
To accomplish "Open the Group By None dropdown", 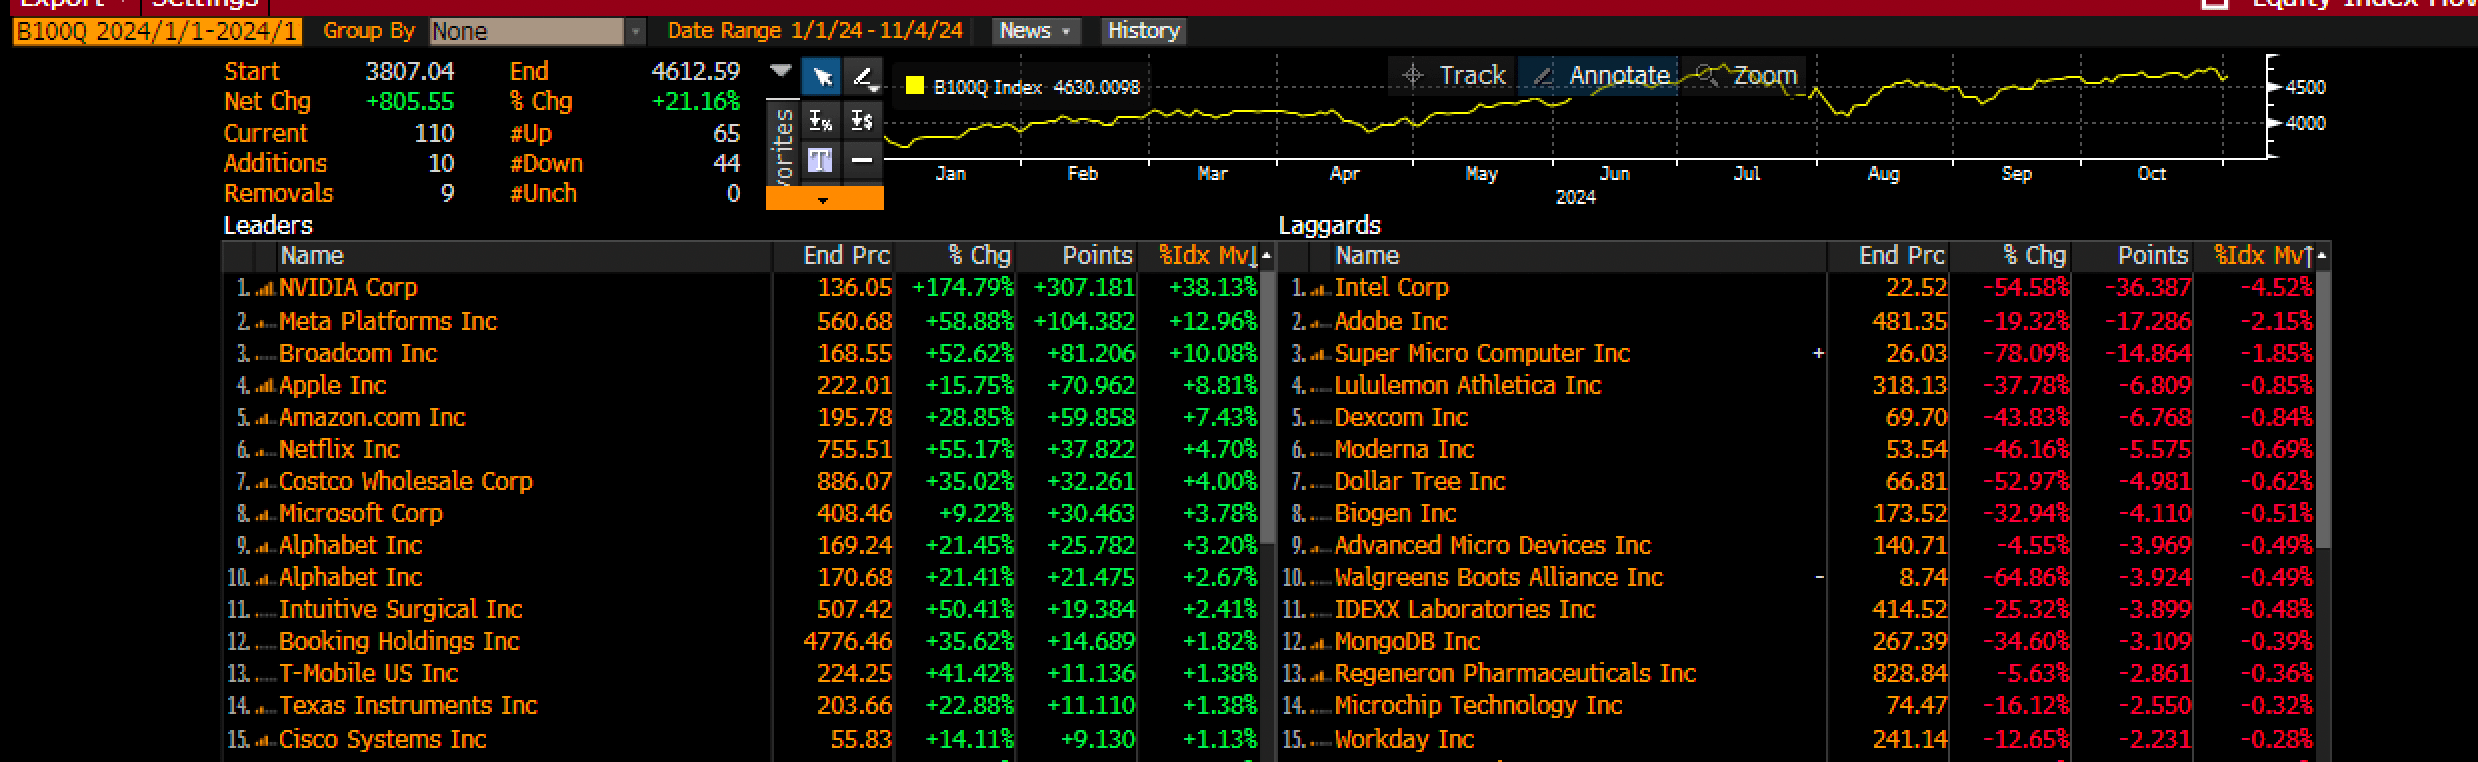I will click(537, 31).
